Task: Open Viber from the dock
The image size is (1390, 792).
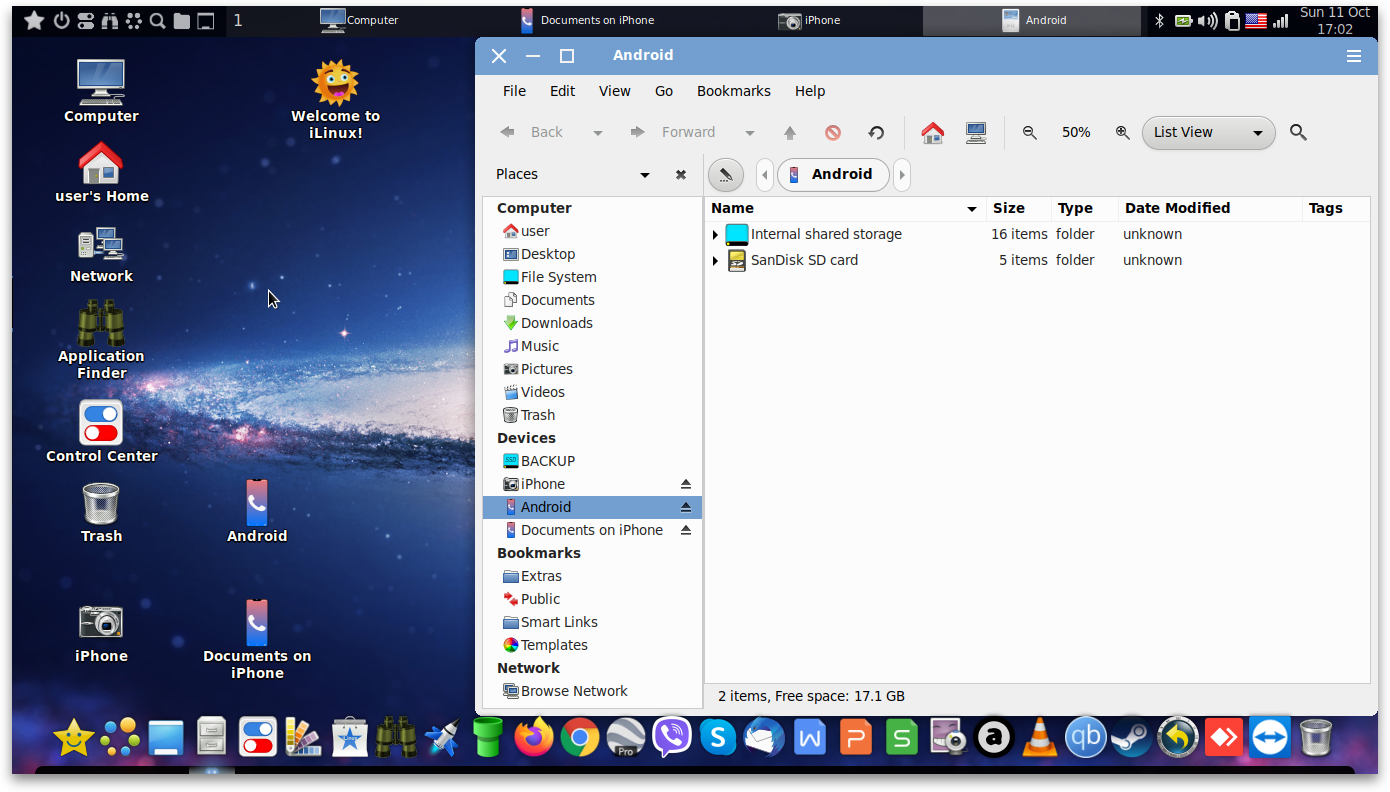Action: coord(672,738)
